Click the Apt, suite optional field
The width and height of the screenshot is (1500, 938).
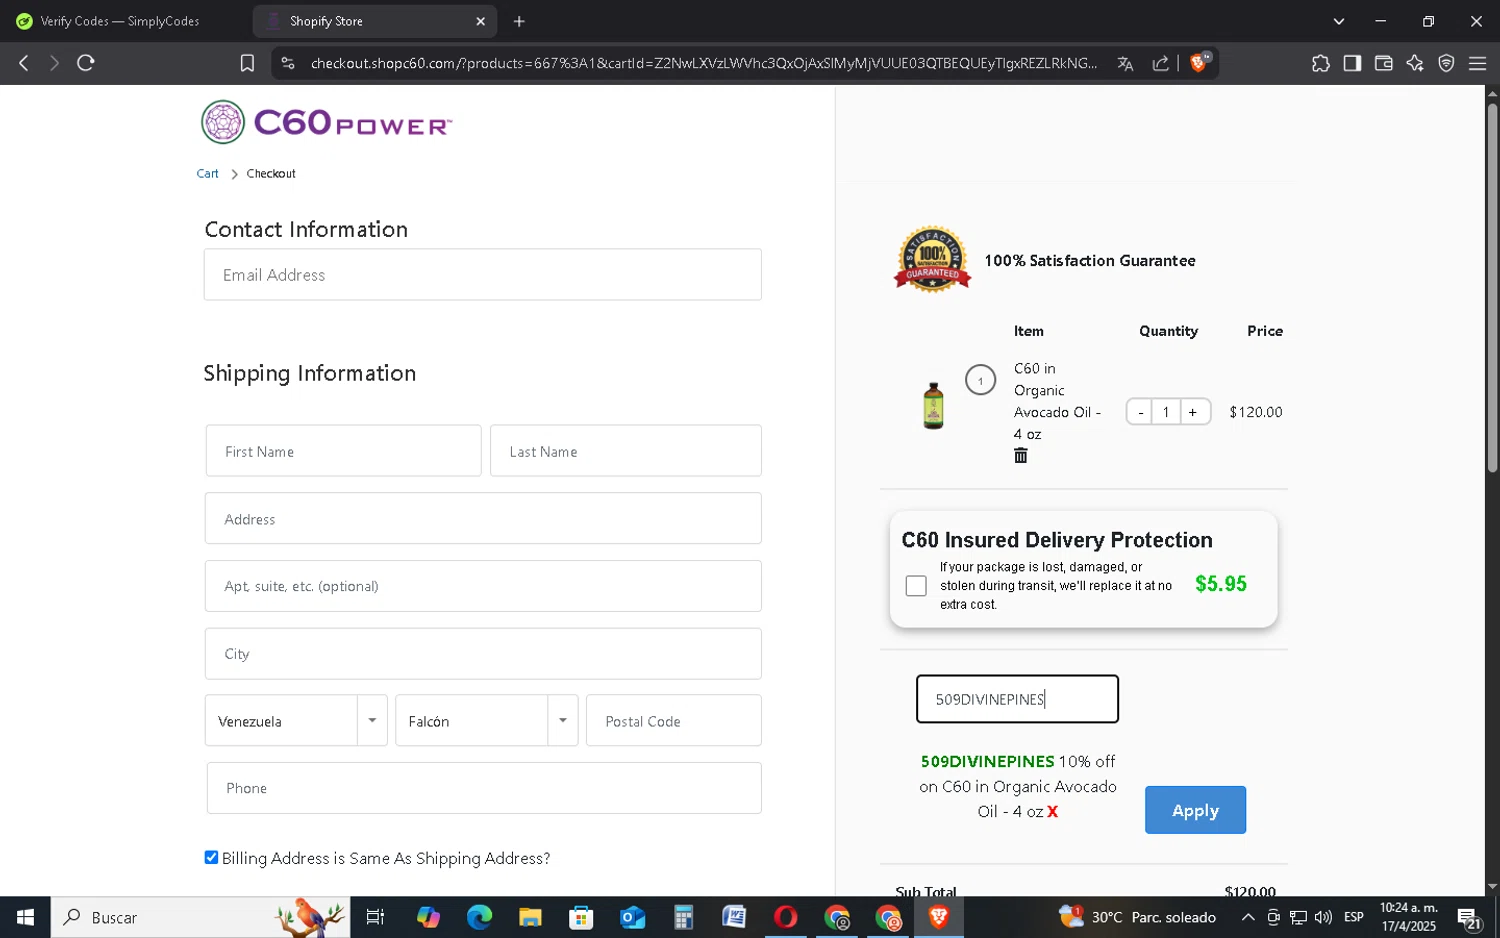(x=483, y=586)
